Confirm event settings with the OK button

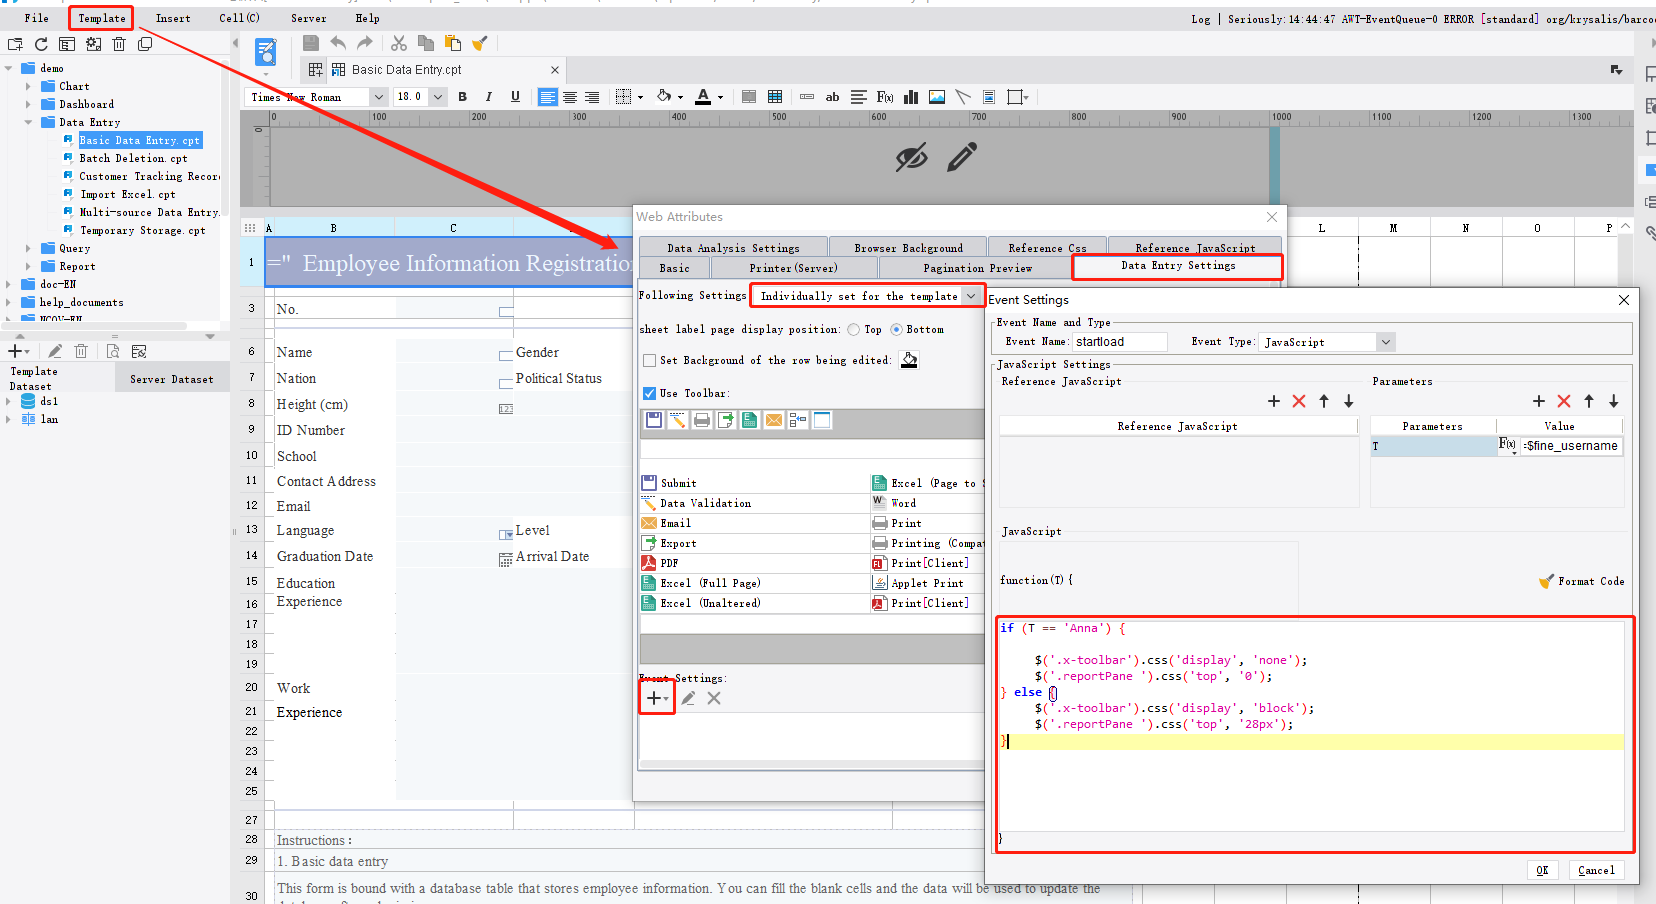tap(1542, 870)
